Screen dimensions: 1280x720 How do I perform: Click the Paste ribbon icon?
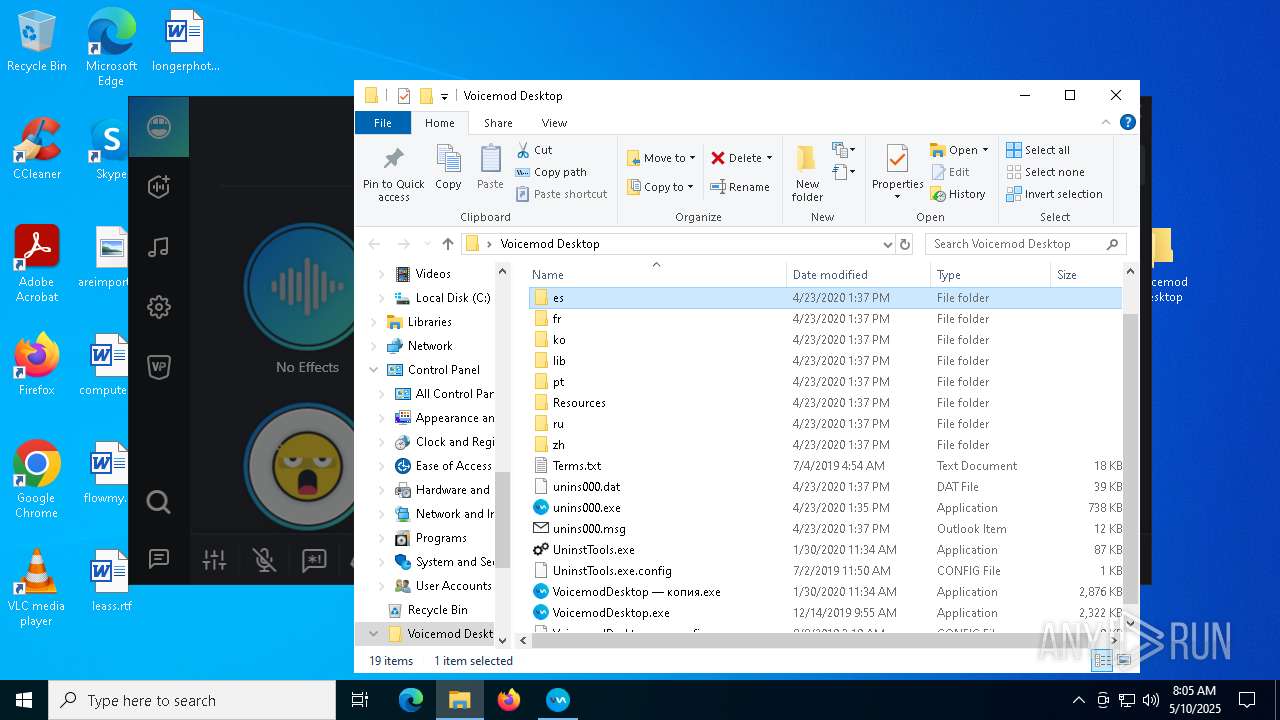[490, 167]
